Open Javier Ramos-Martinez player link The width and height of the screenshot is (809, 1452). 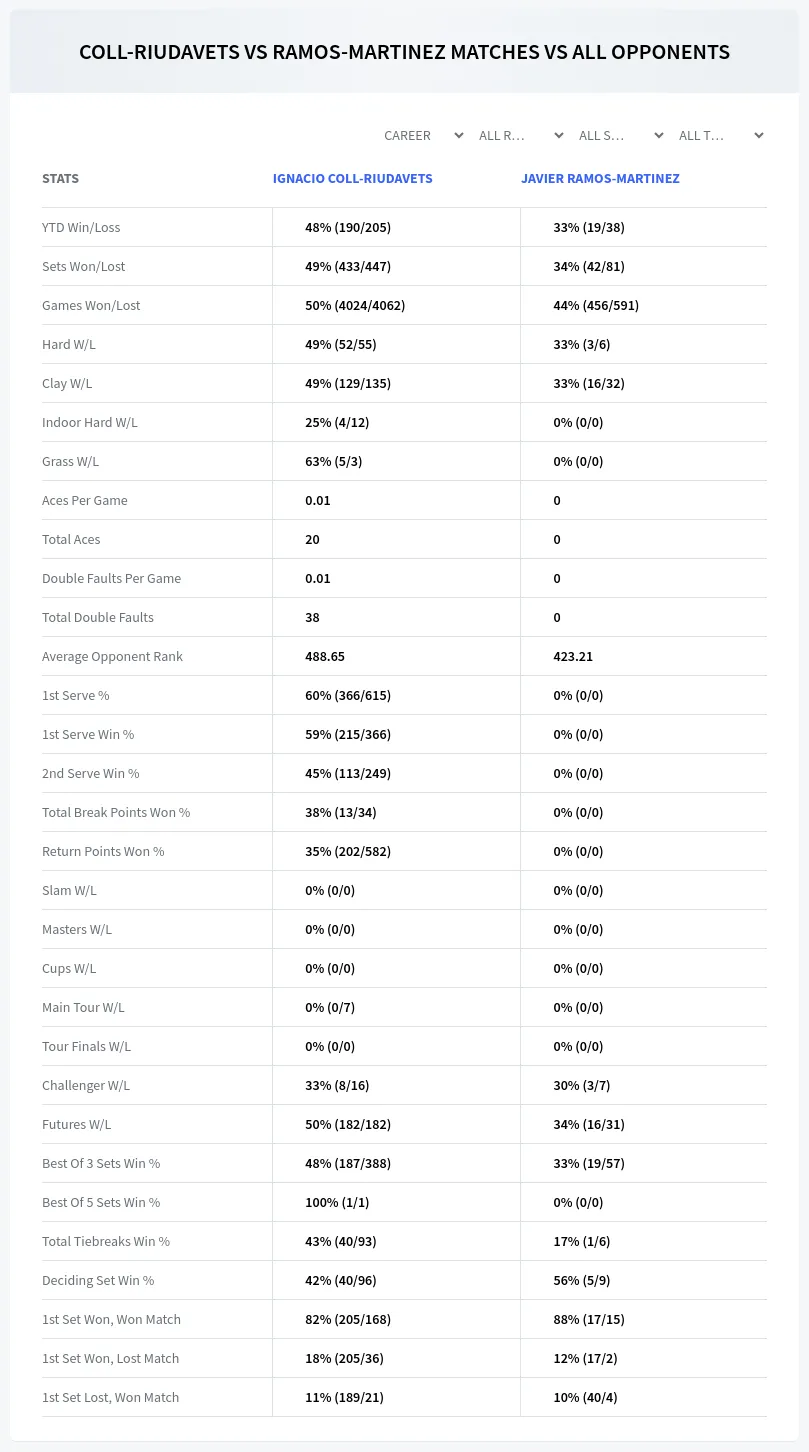[x=600, y=178]
